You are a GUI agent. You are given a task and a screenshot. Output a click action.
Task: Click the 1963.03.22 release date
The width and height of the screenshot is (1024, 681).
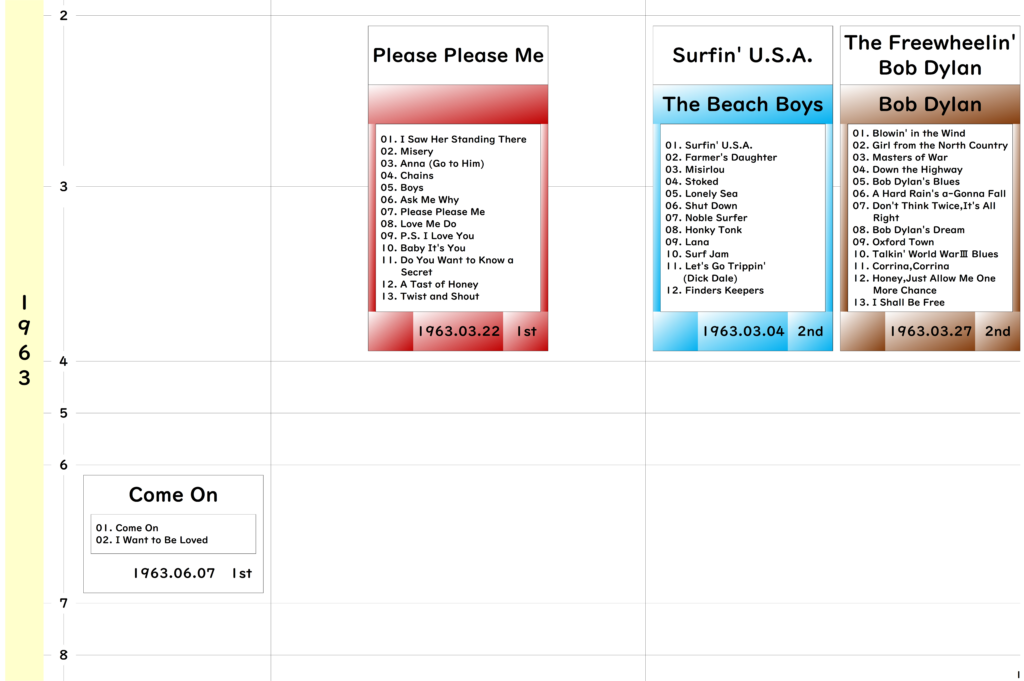(458, 332)
